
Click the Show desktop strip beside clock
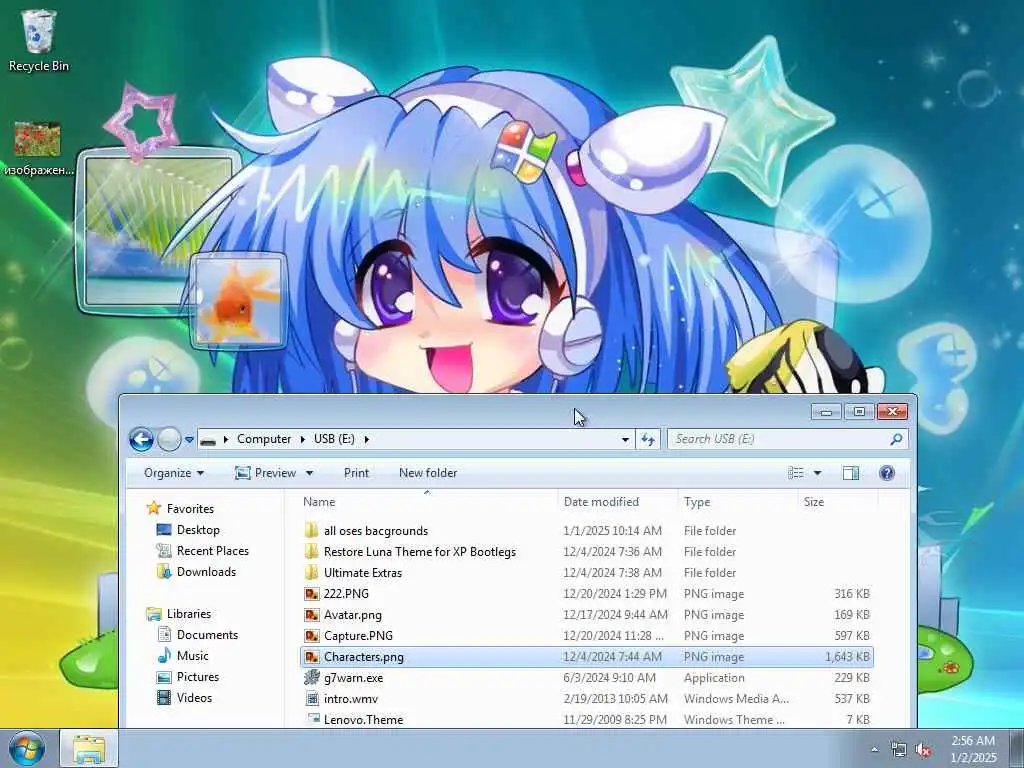coord(1017,748)
